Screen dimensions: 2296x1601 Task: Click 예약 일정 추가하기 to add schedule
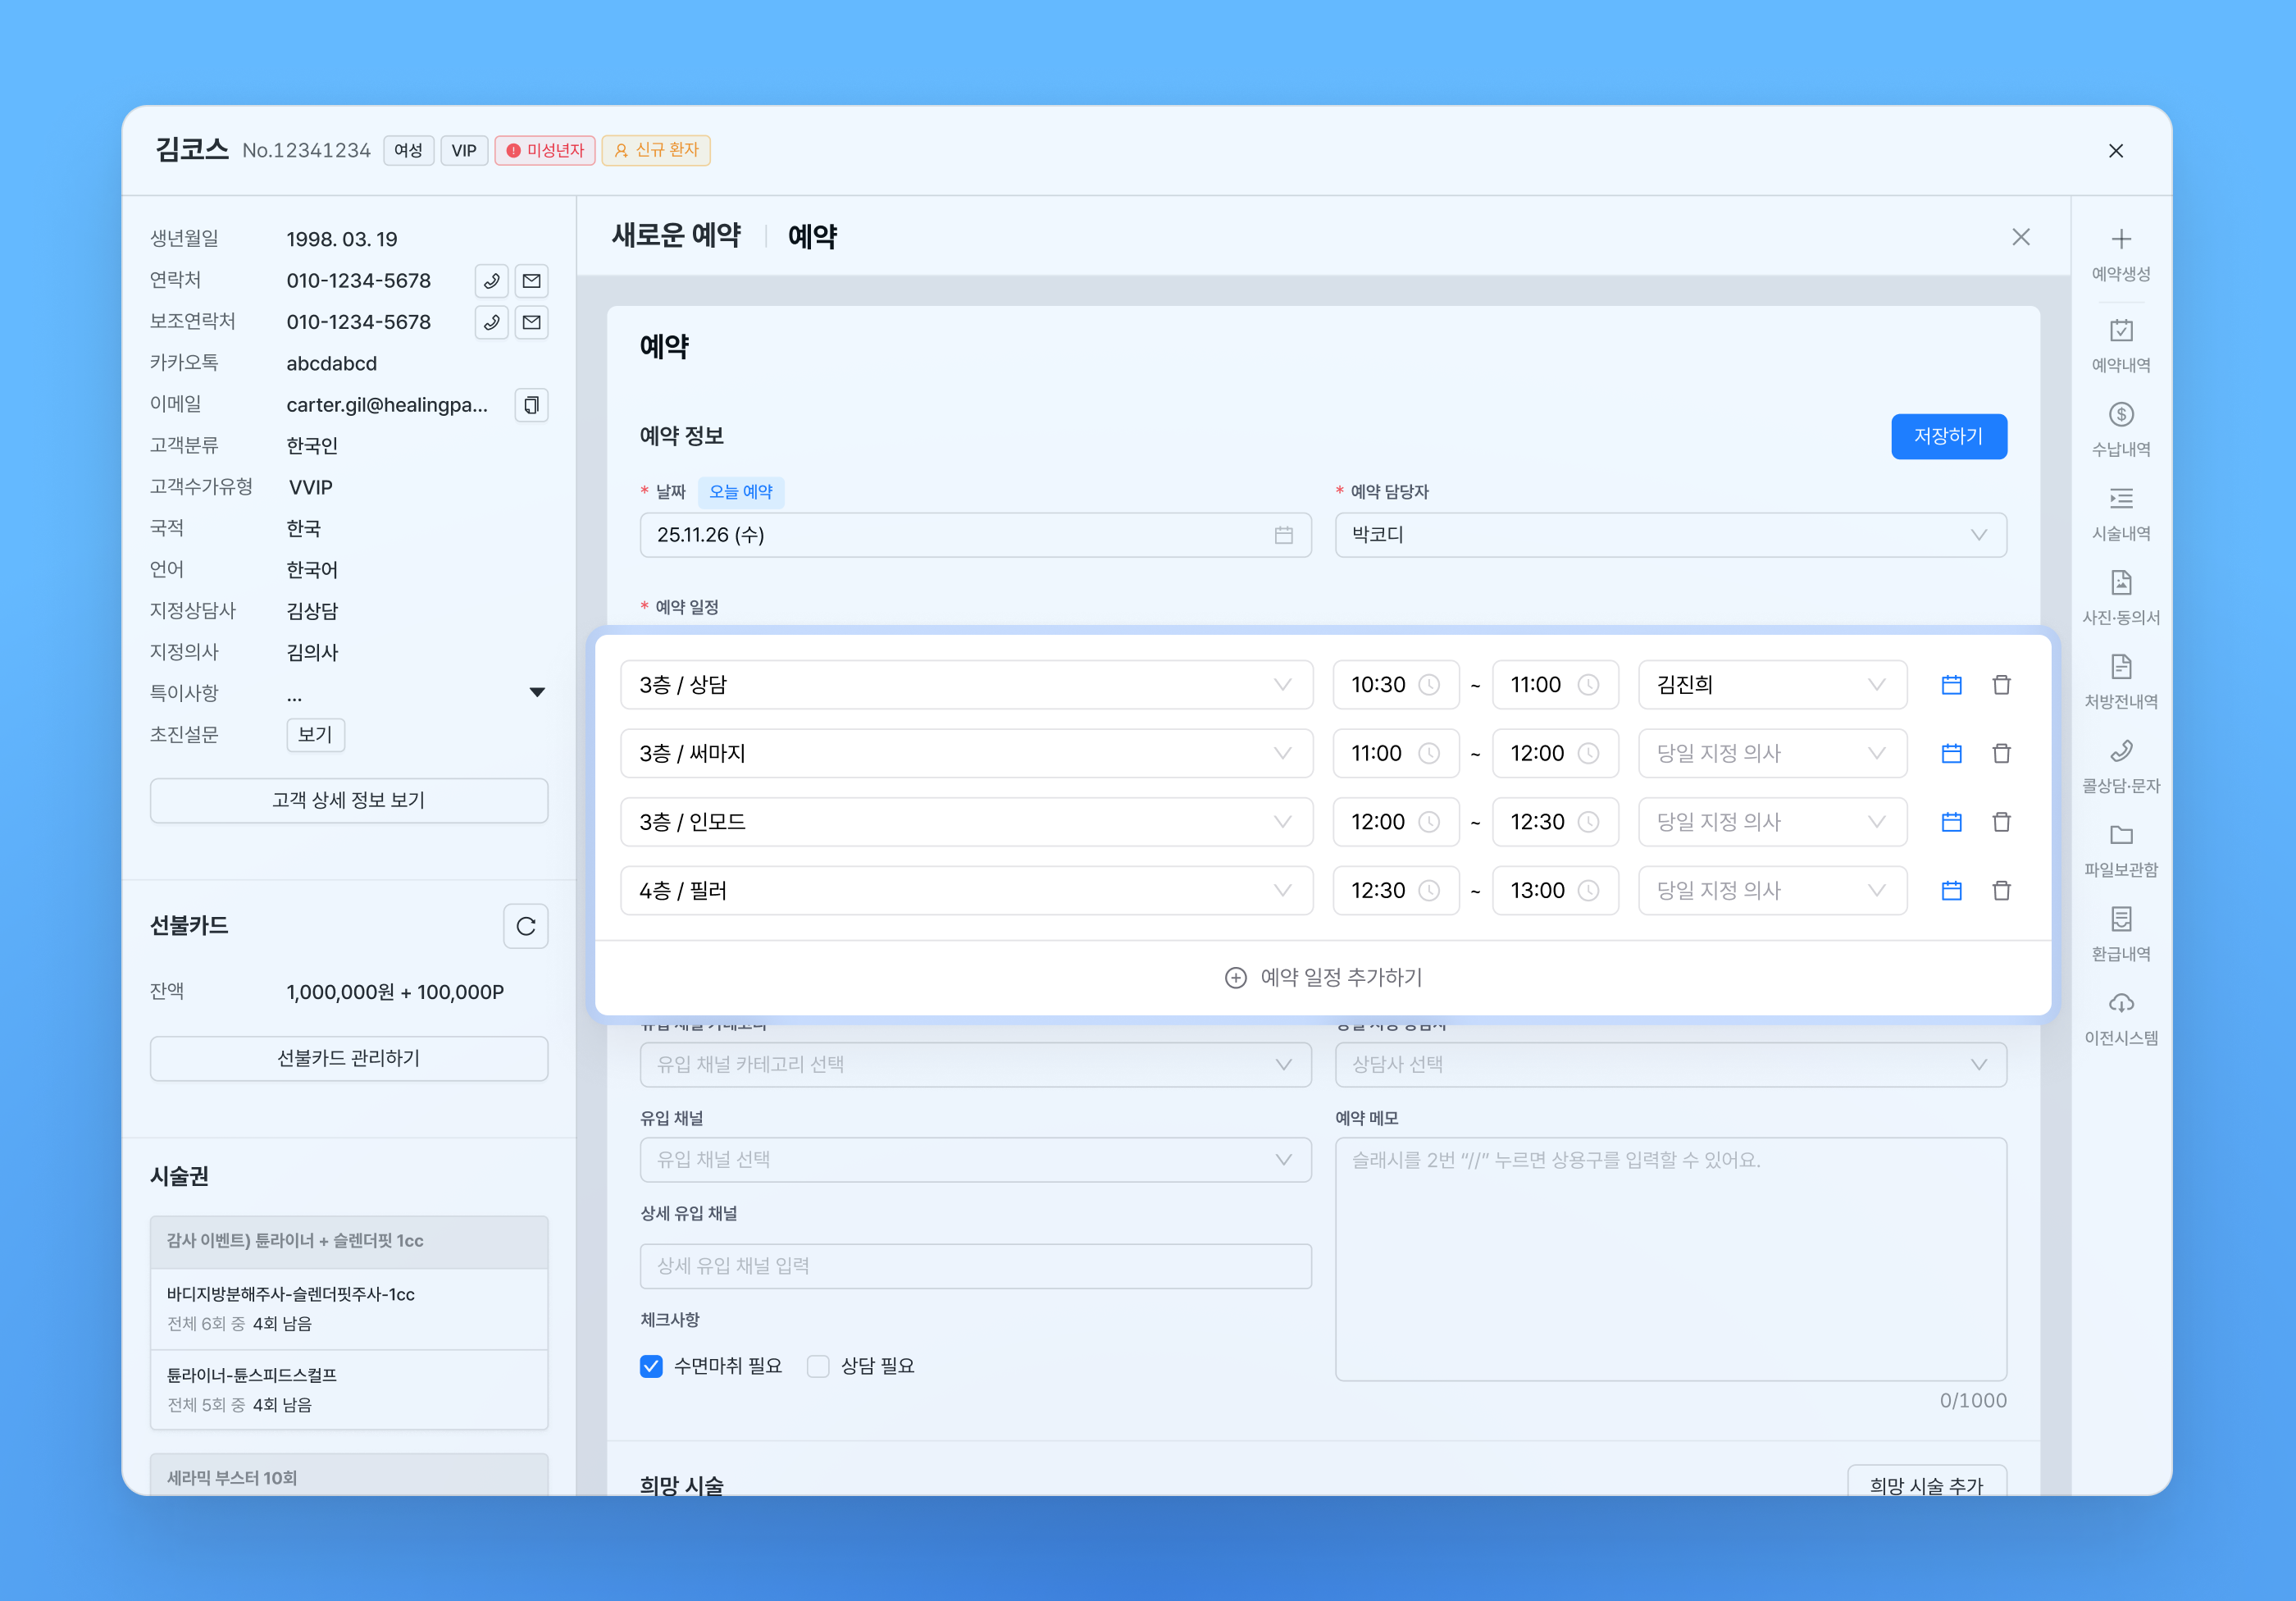[1323, 977]
